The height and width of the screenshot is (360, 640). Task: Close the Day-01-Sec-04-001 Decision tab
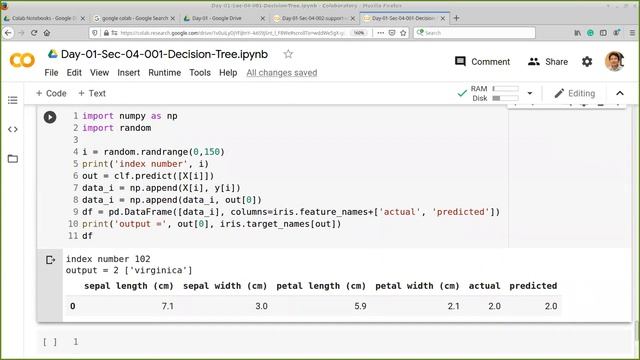pos(443,18)
